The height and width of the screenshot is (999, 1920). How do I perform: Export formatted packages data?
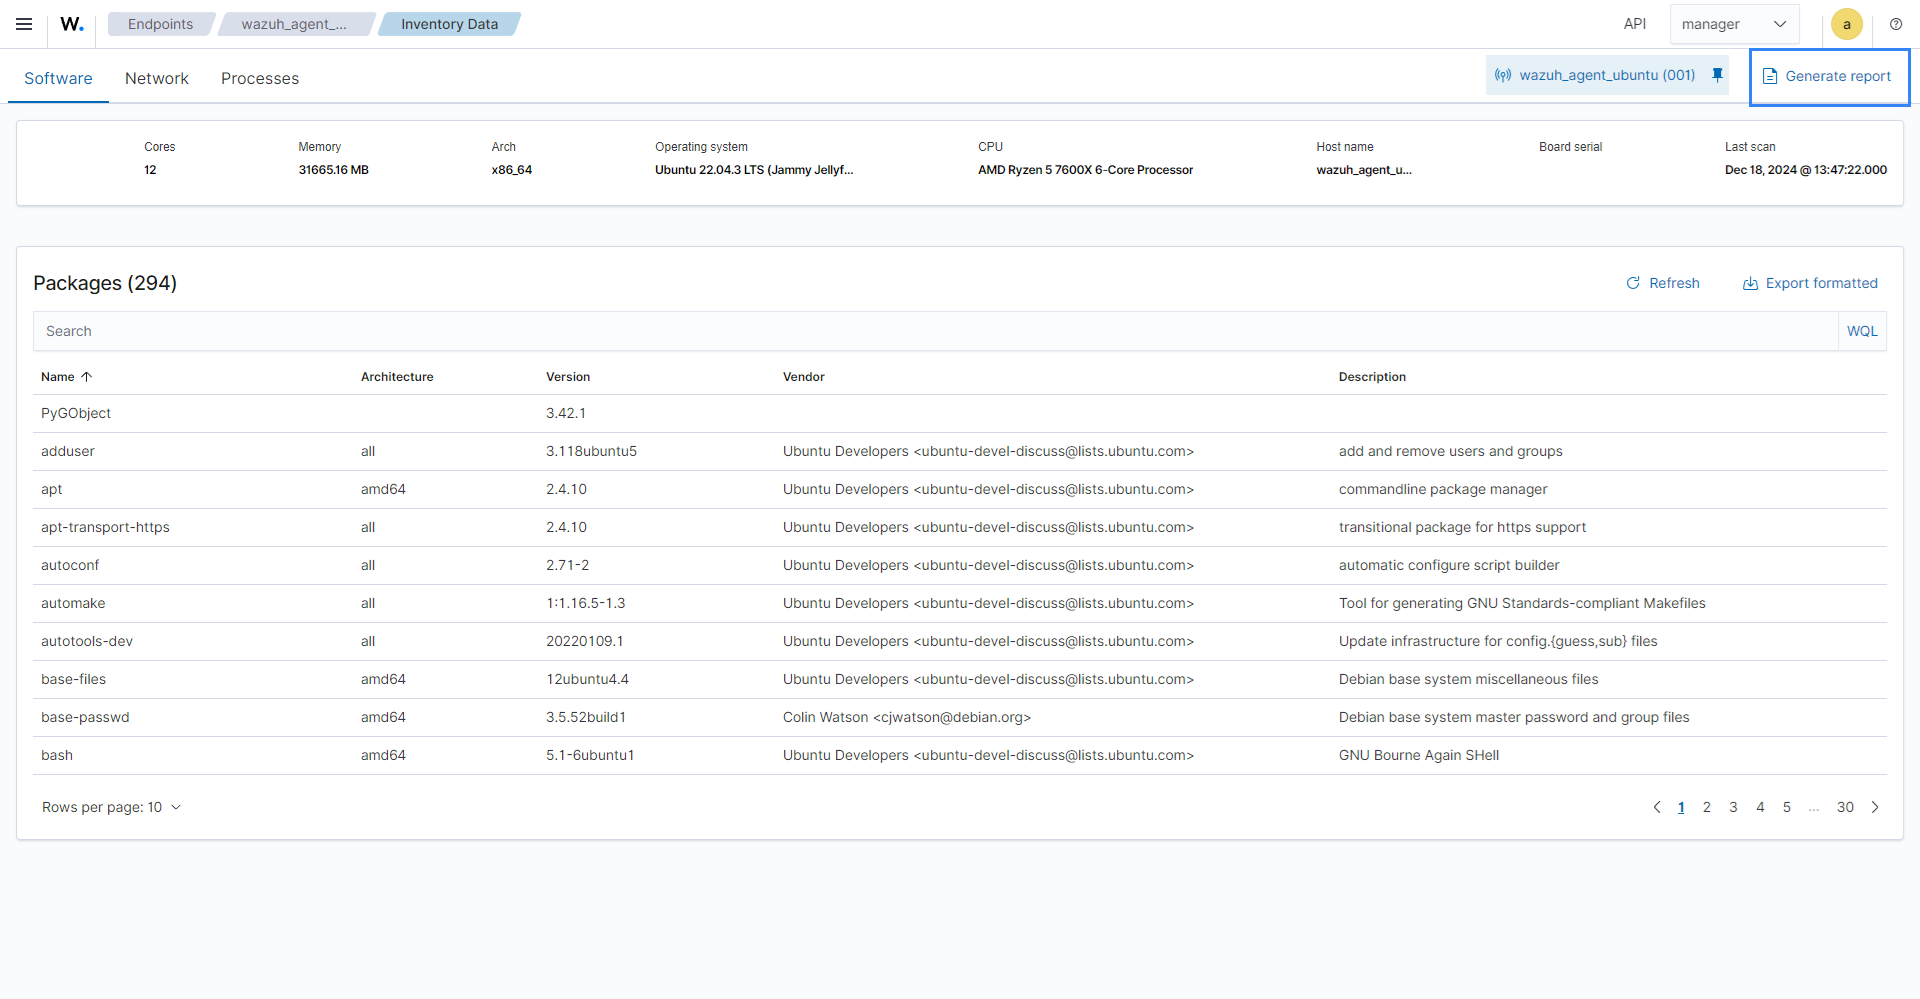tap(1810, 283)
